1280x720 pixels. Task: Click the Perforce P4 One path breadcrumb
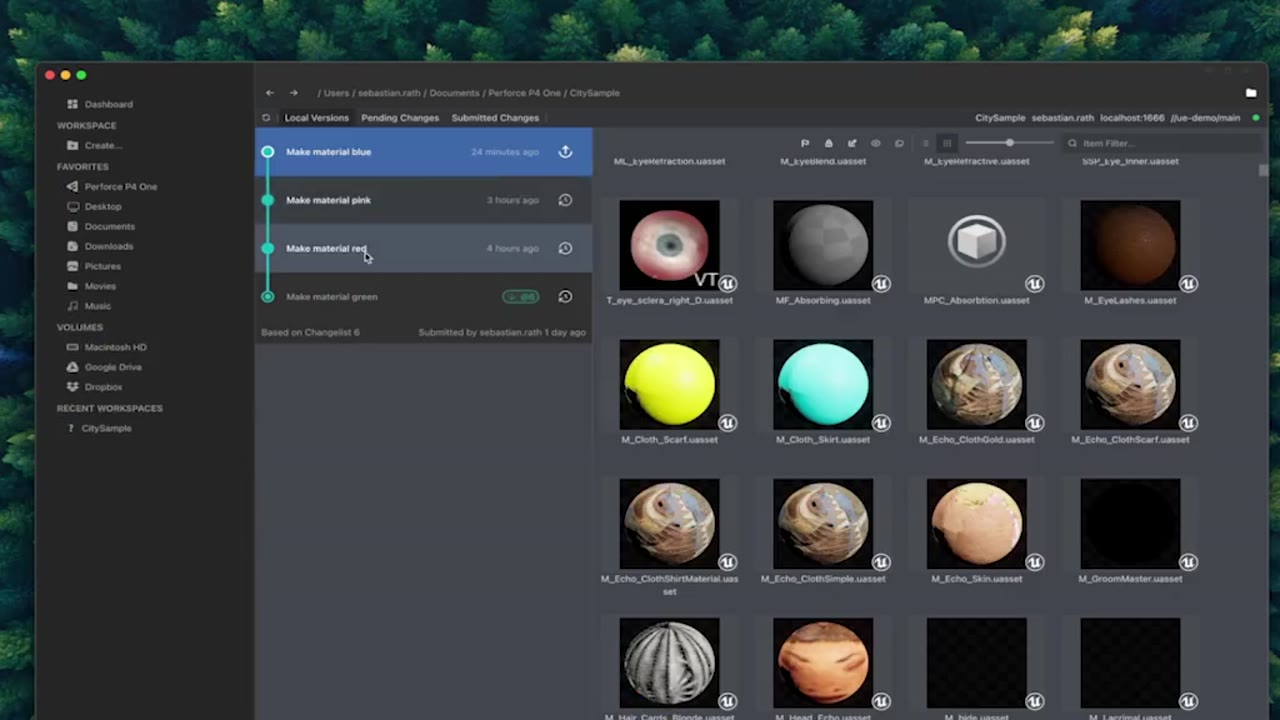pyautogui.click(x=525, y=93)
